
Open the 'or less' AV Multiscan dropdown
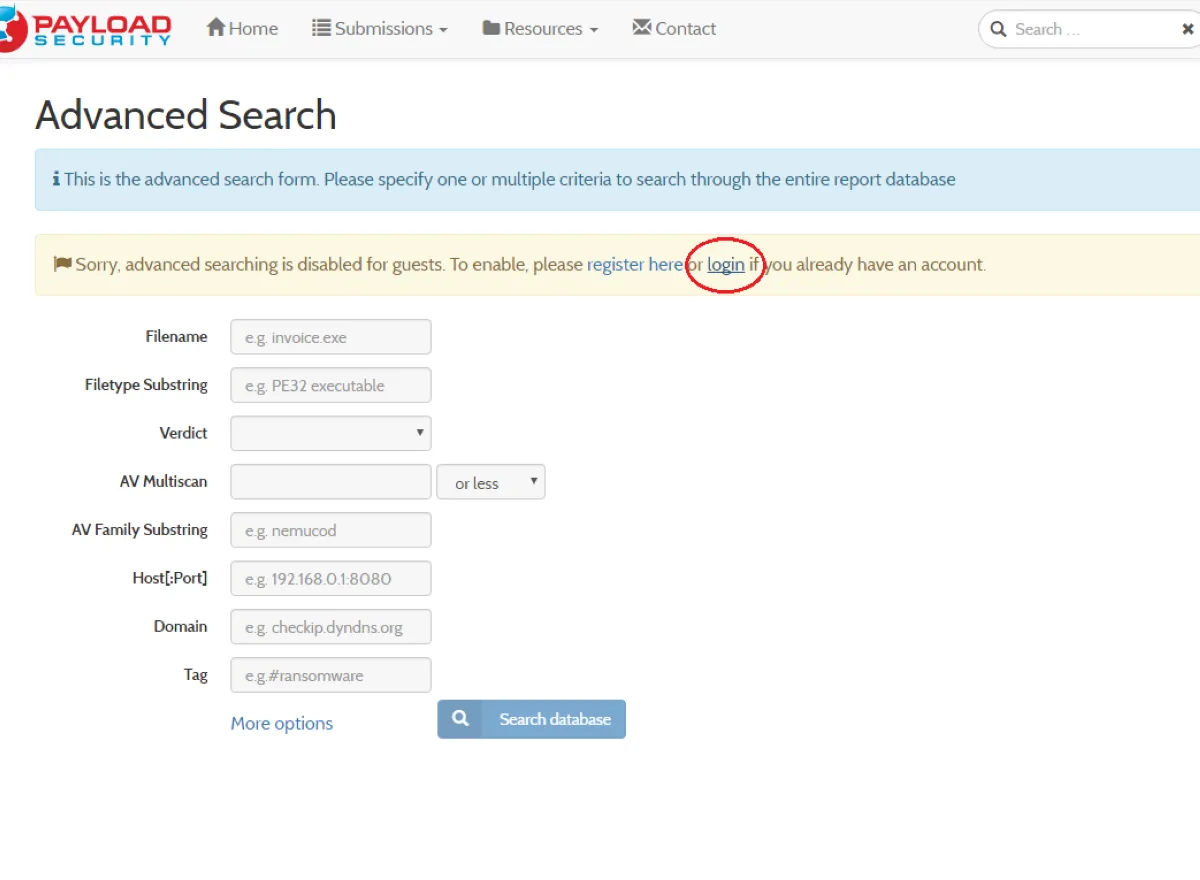[x=491, y=482]
